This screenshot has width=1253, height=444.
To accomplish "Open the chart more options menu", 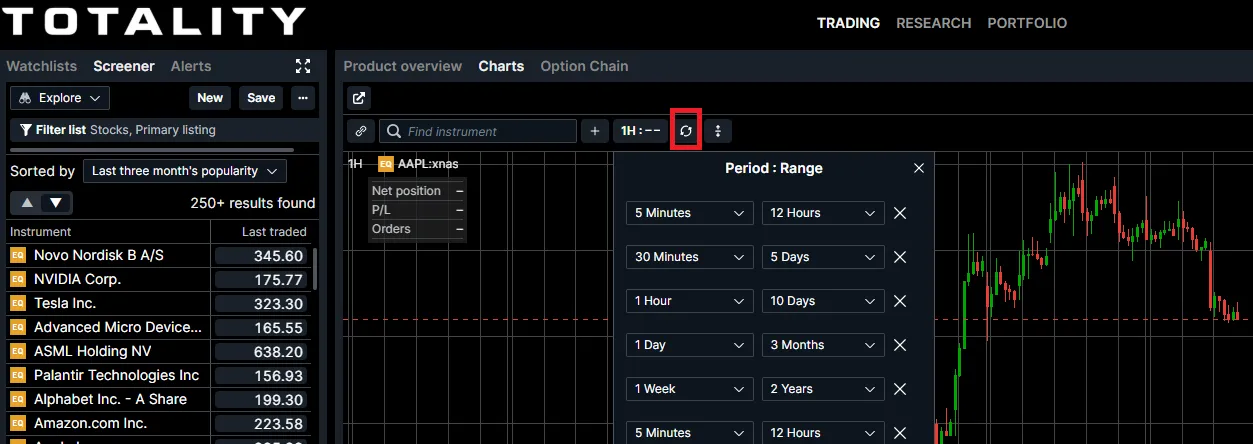I will (x=717, y=131).
